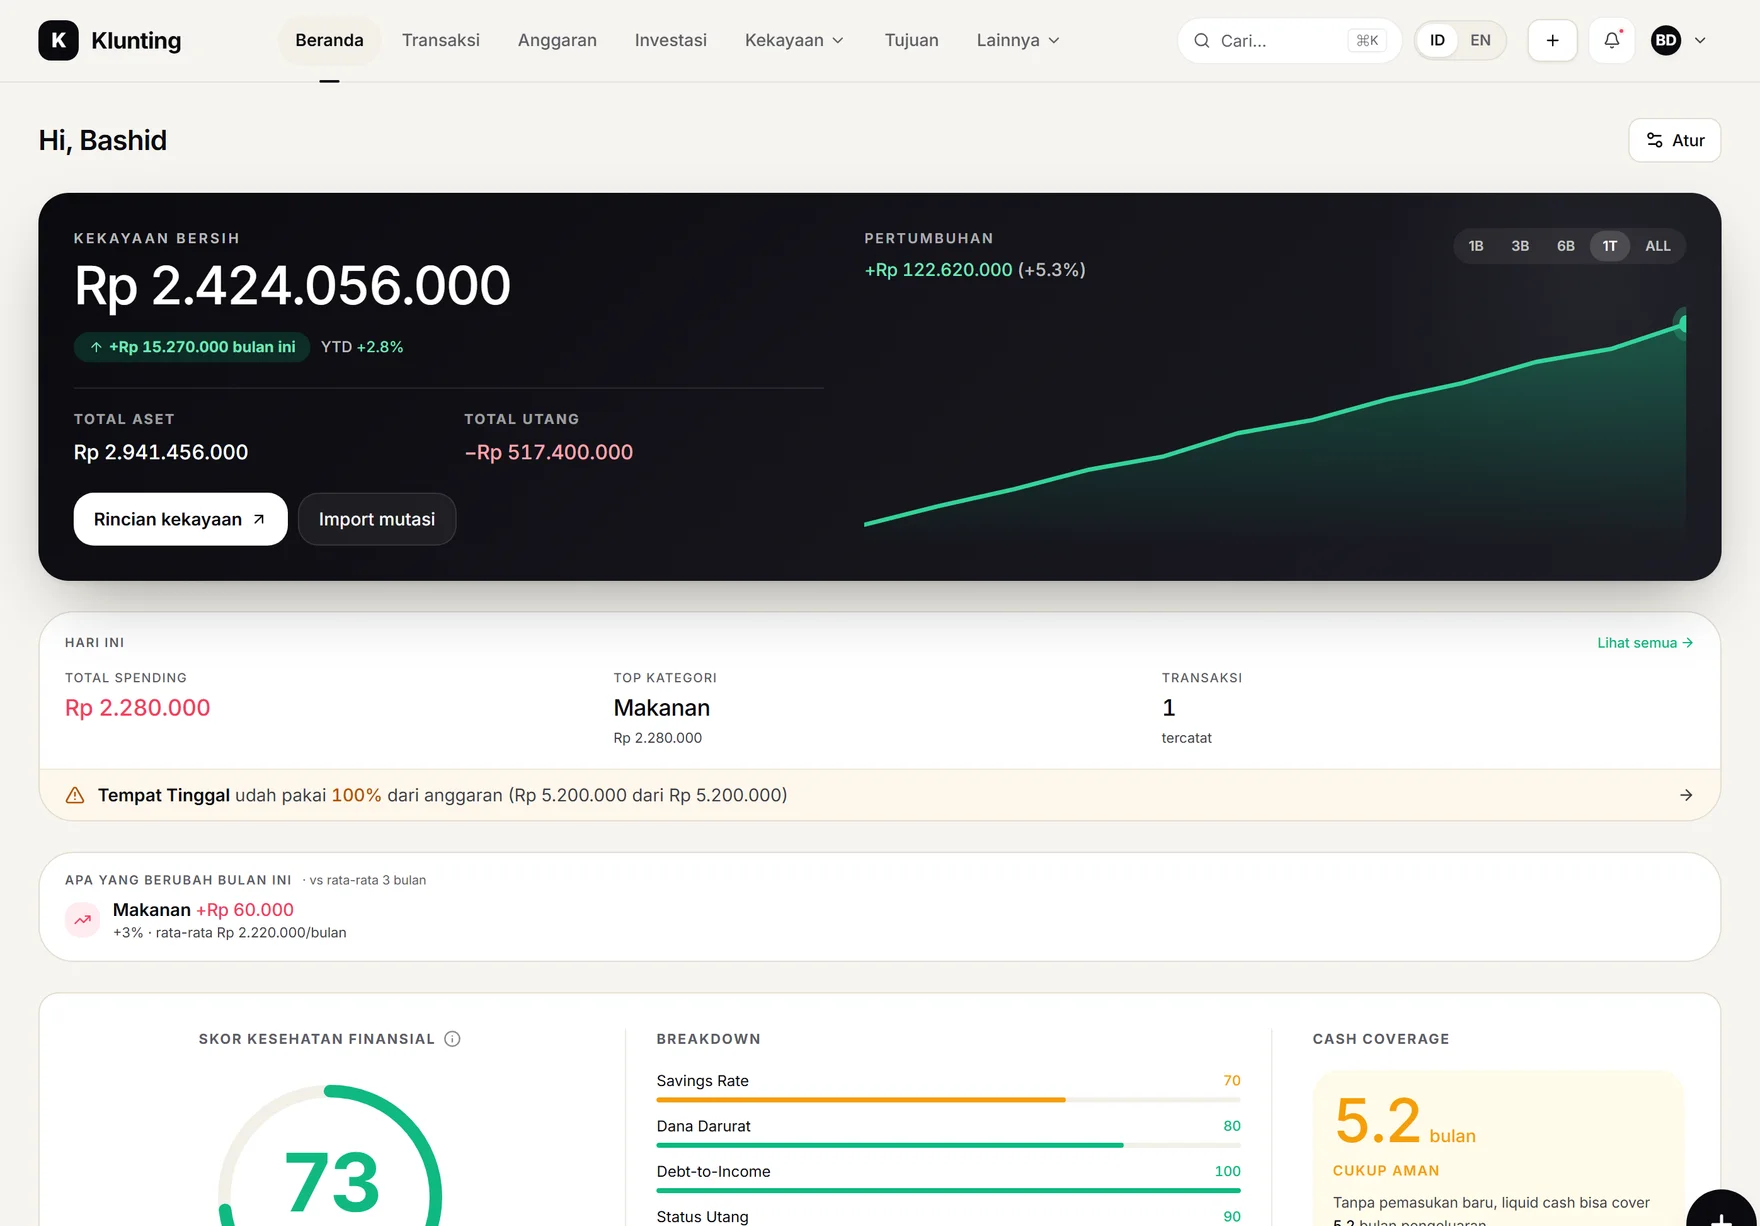The width and height of the screenshot is (1760, 1226).
Task: Click the floating plus button at bottom right
Action: click(1723, 1208)
